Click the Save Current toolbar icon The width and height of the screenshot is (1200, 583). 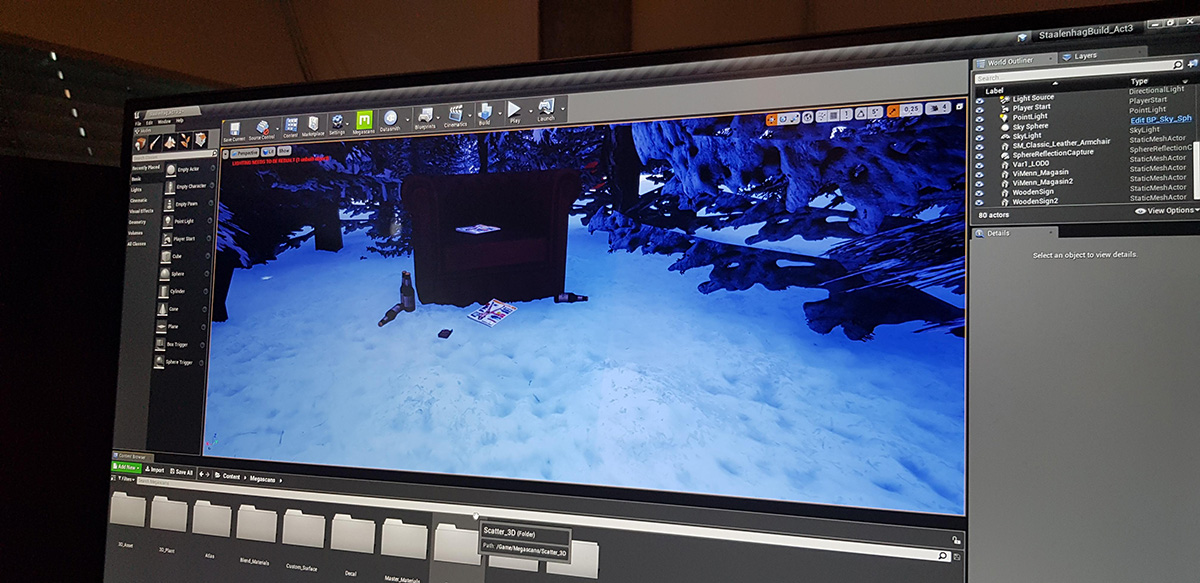click(x=235, y=130)
